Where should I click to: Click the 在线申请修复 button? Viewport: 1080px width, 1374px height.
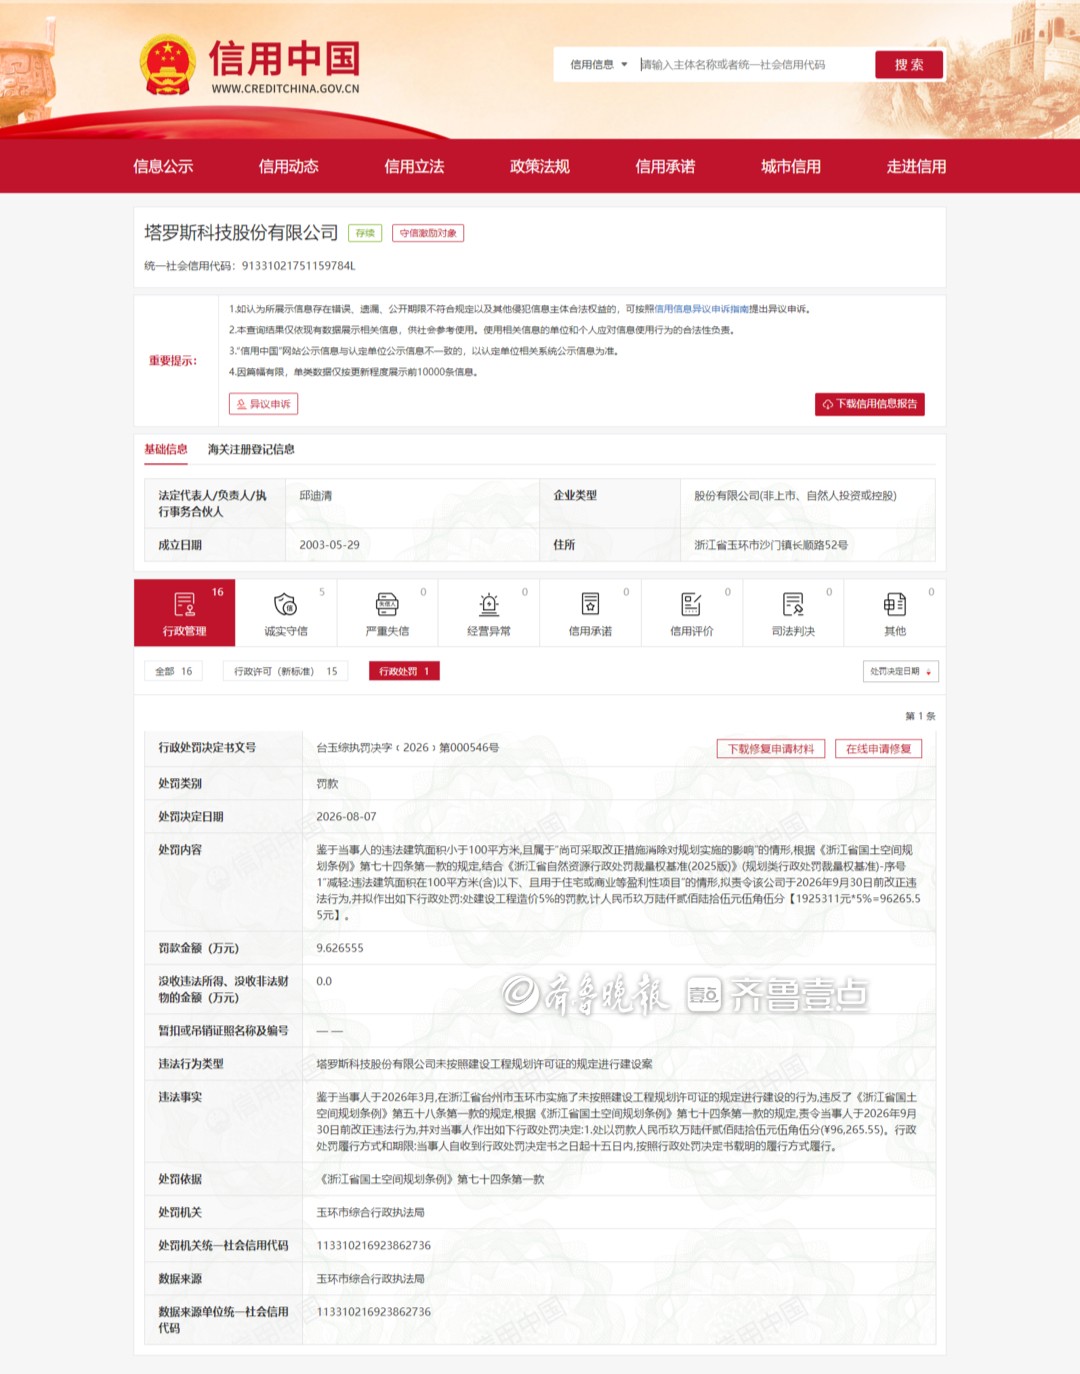(879, 749)
